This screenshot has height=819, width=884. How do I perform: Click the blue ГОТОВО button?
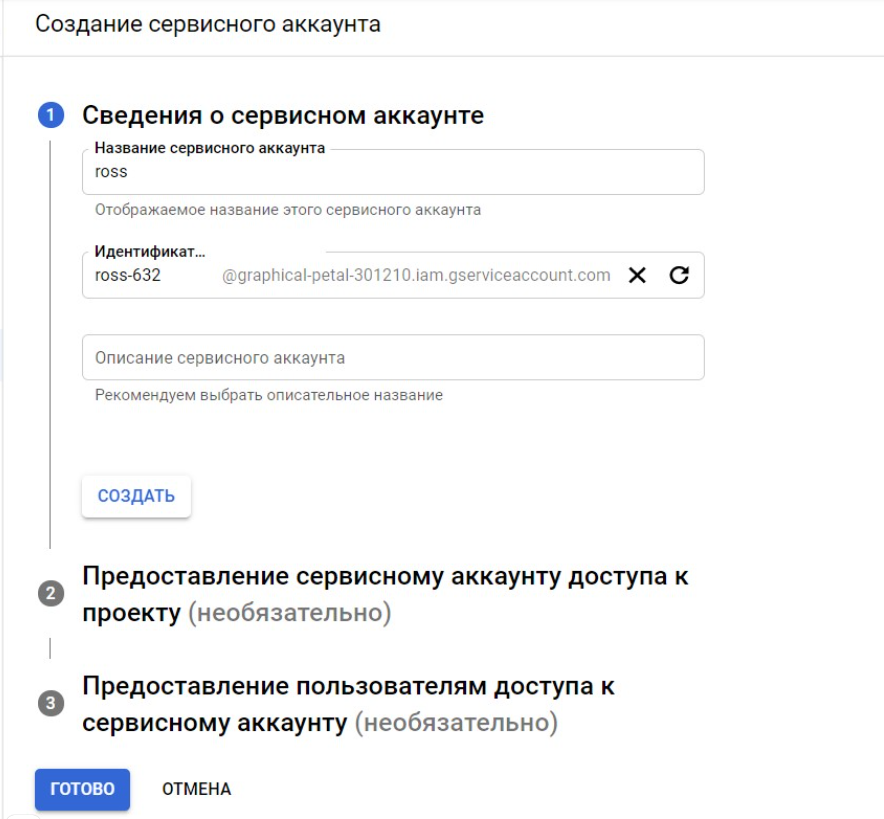(82, 789)
